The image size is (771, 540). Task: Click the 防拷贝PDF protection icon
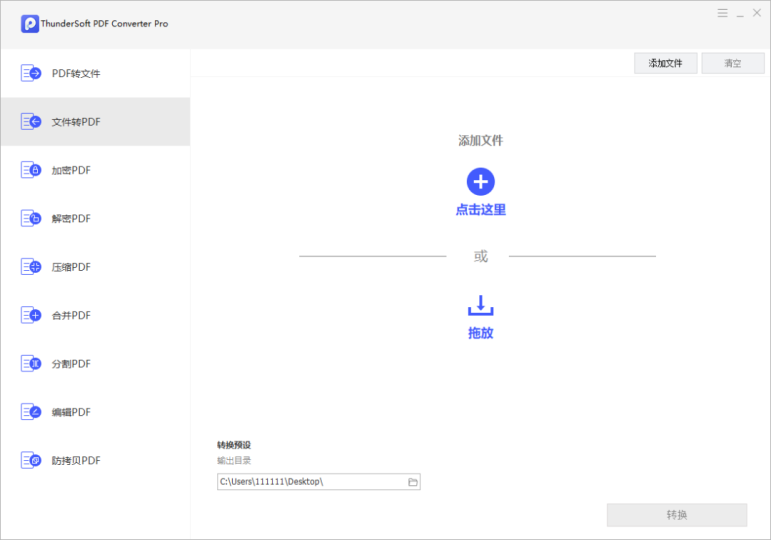coord(30,461)
